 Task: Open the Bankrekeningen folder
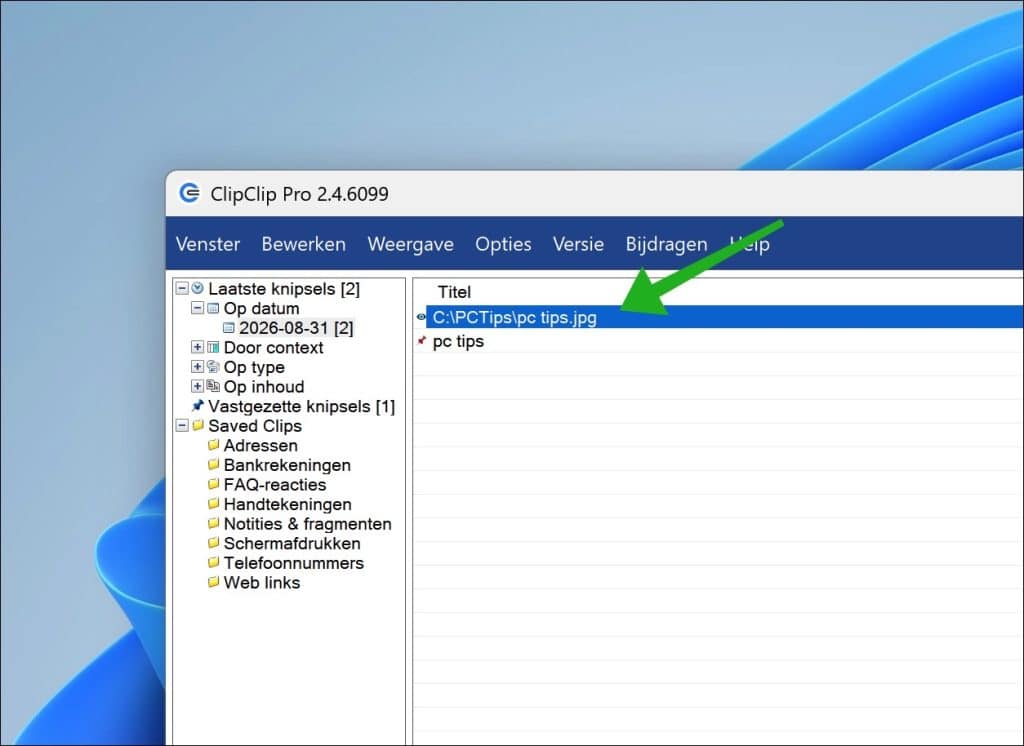pos(287,465)
